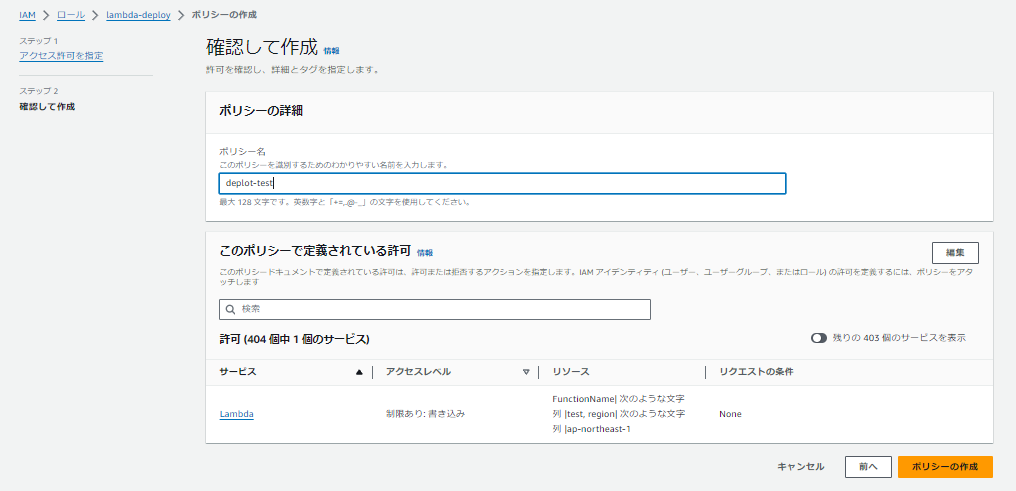Click the ポリシーの作成 button

tap(945, 467)
